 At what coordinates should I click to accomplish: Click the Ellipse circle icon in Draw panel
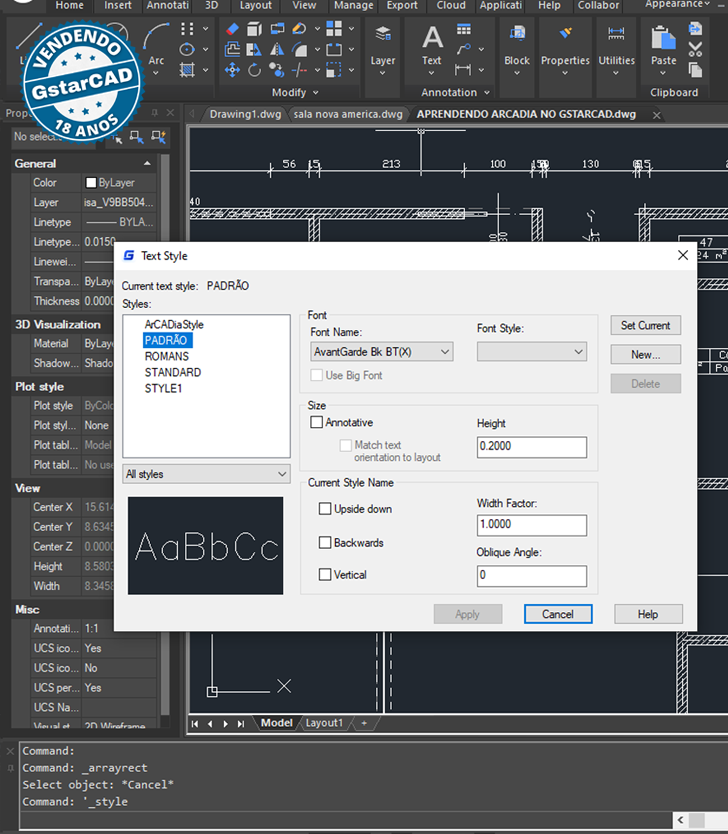tap(187, 49)
